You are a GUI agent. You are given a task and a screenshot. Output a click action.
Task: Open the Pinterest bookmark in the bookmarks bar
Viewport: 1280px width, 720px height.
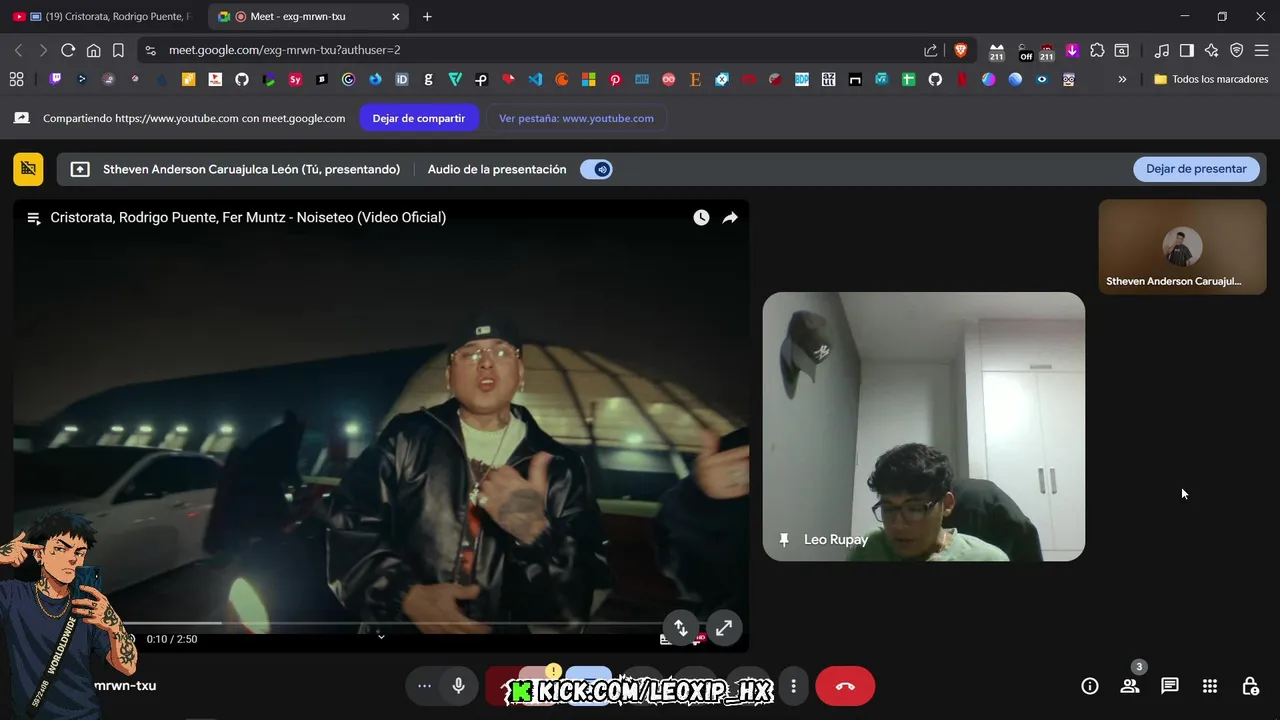615,79
